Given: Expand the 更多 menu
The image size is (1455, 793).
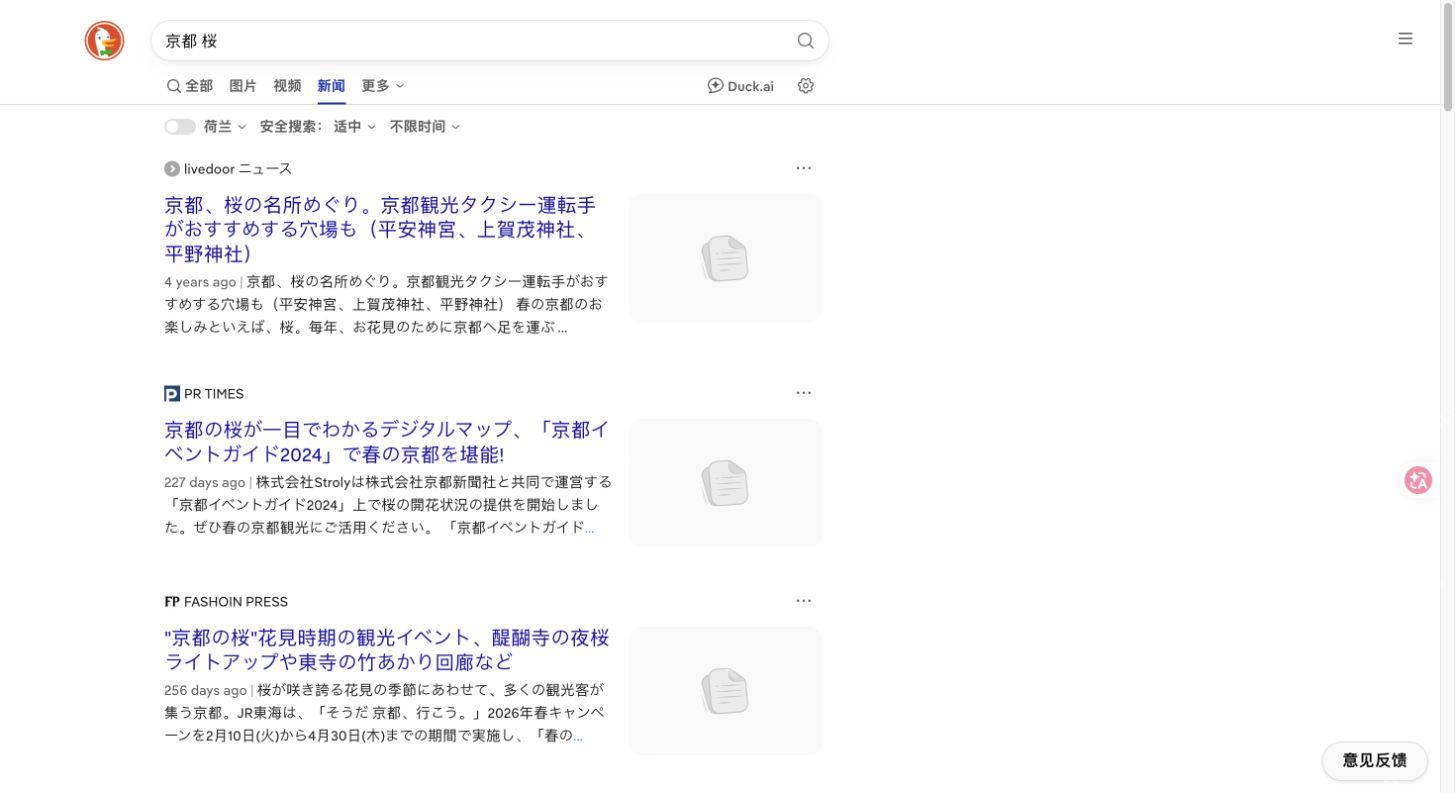Looking at the screenshot, I should [x=383, y=86].
